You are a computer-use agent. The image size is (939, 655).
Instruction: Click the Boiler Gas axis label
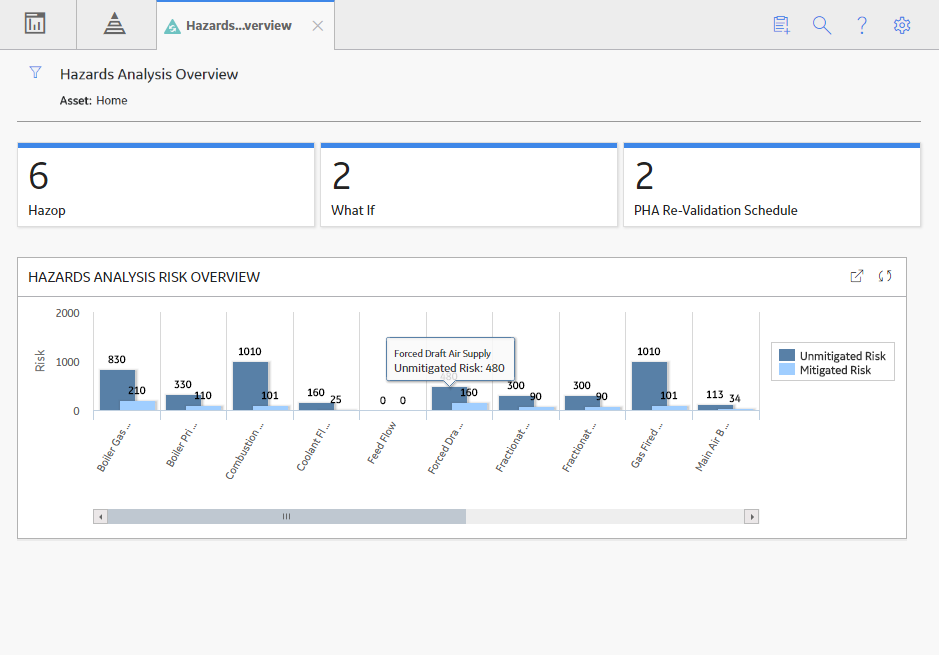[x=113, y=447]
